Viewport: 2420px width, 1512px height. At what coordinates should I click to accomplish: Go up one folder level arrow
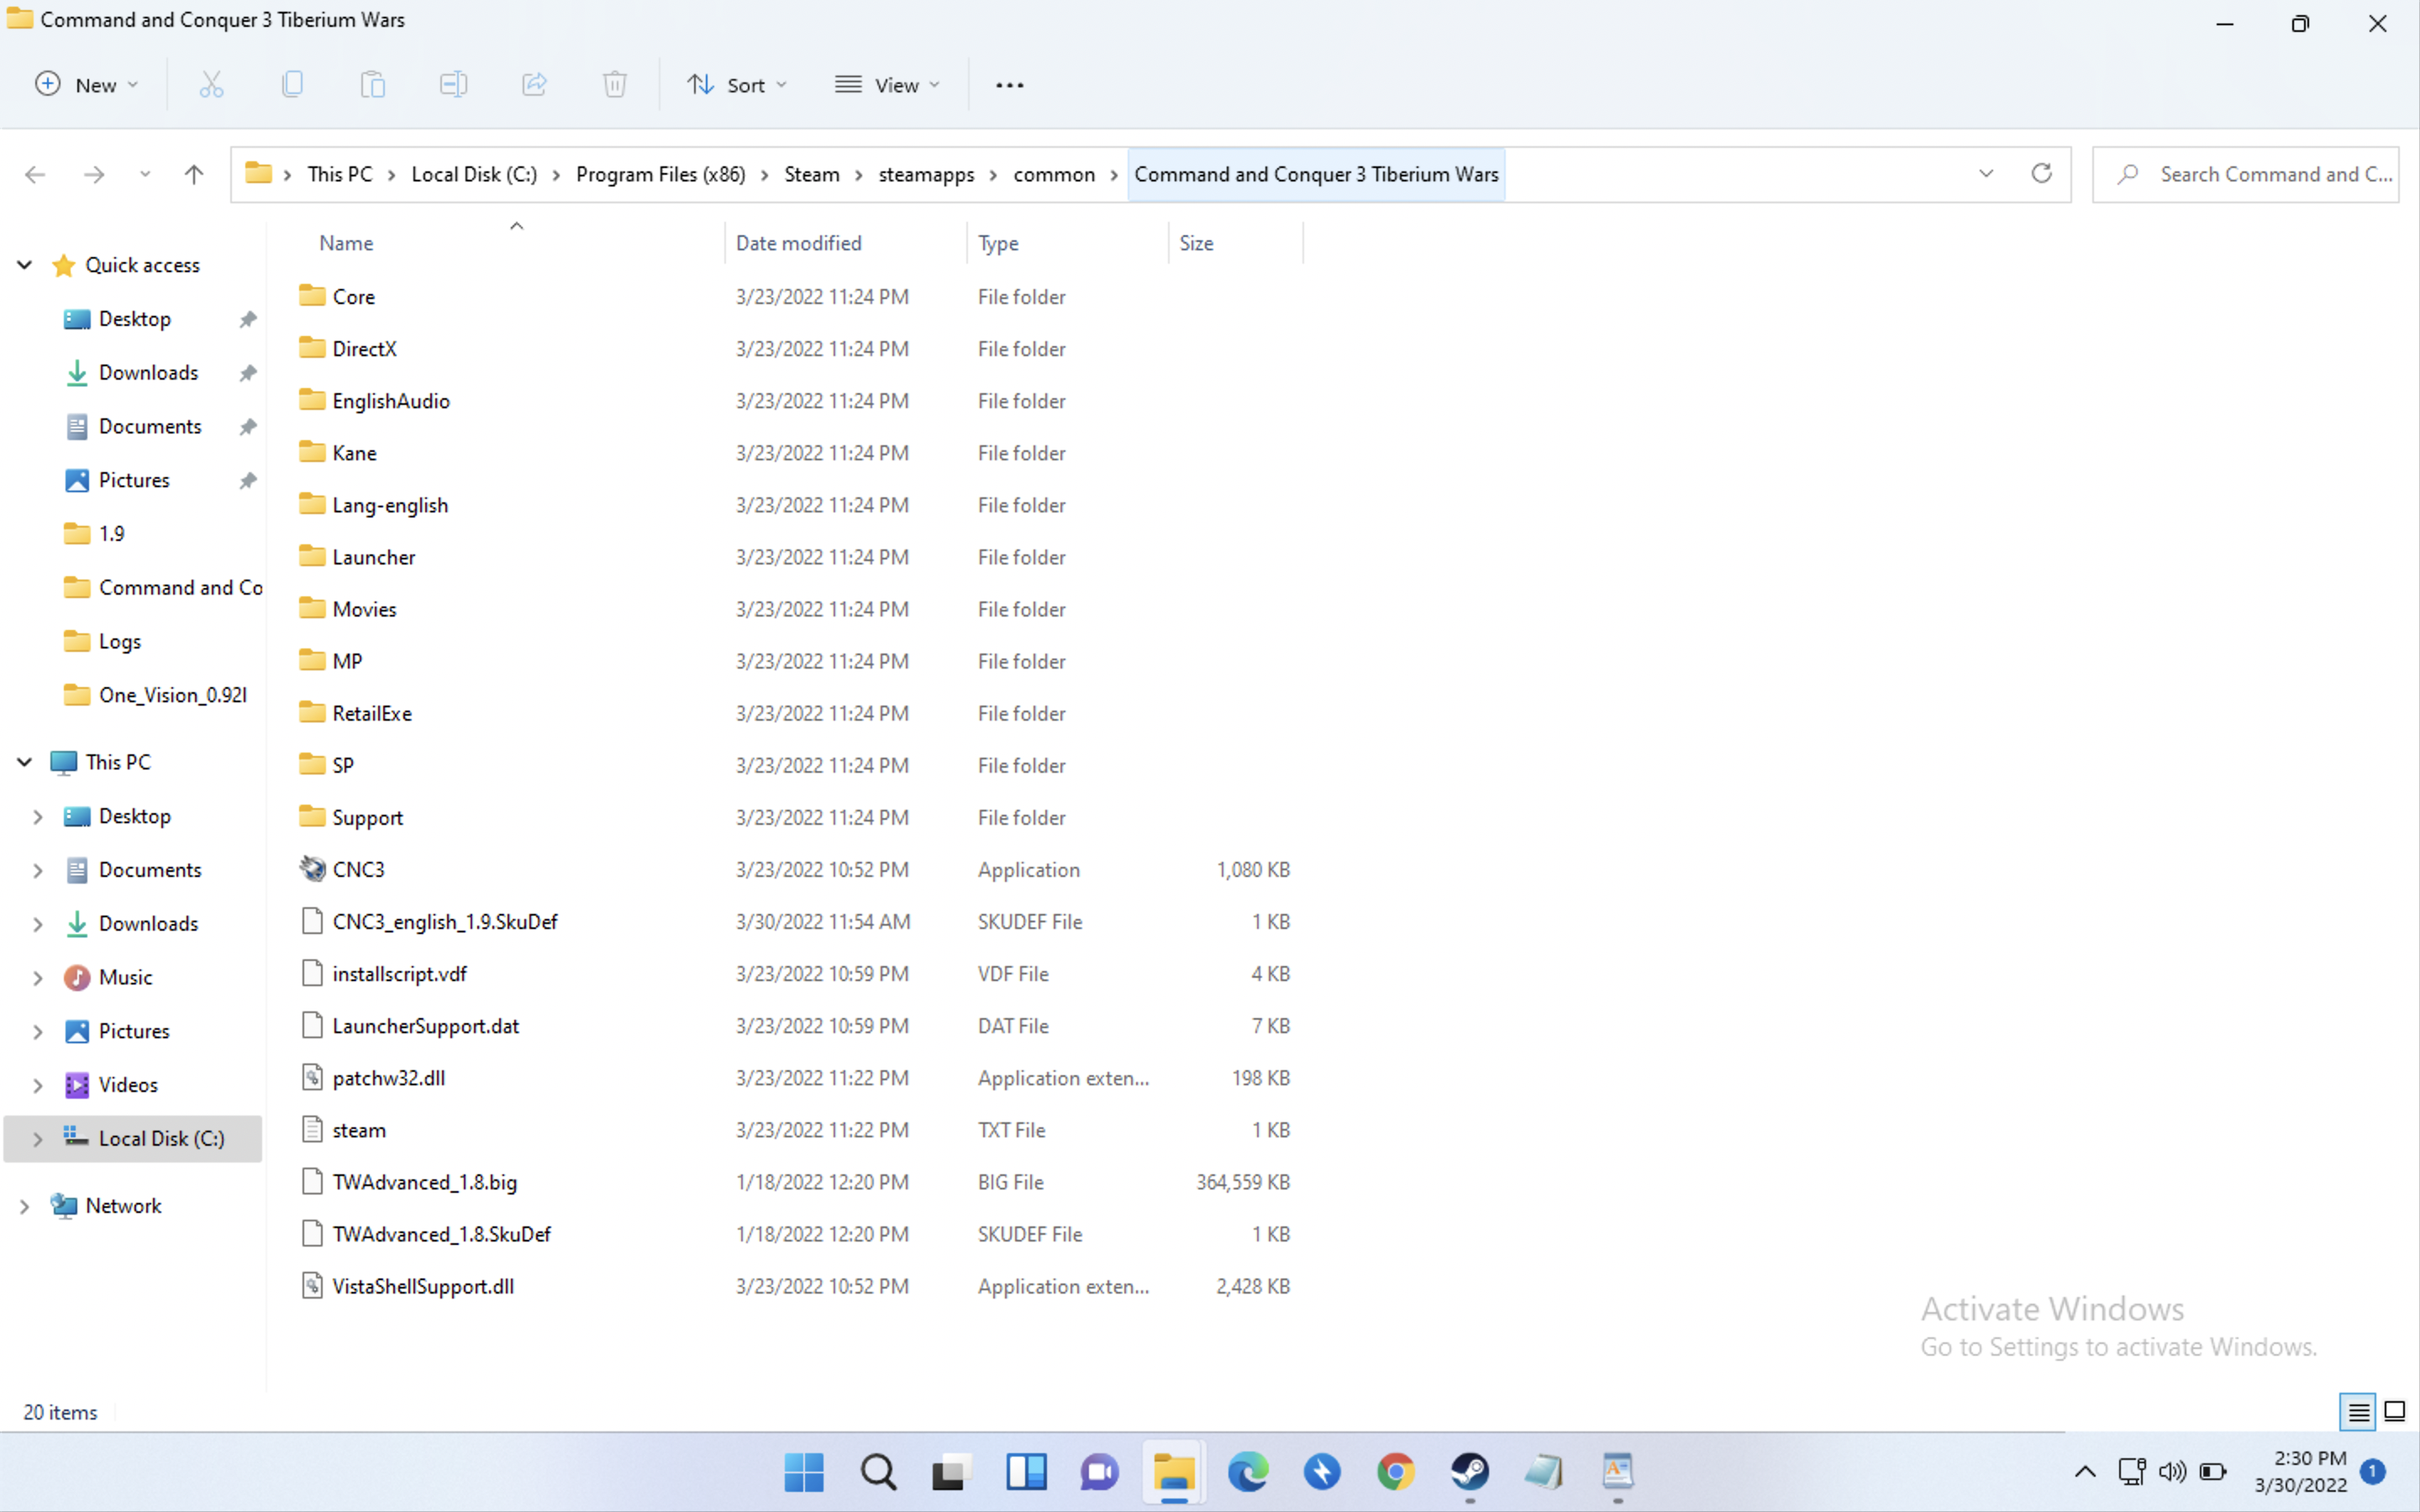194,175
